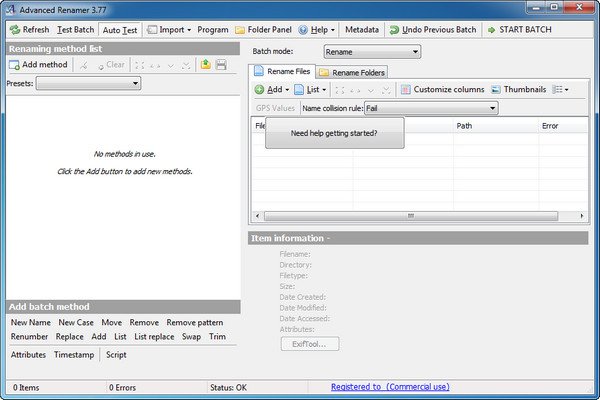Click the Path column header

pos(496,126)
